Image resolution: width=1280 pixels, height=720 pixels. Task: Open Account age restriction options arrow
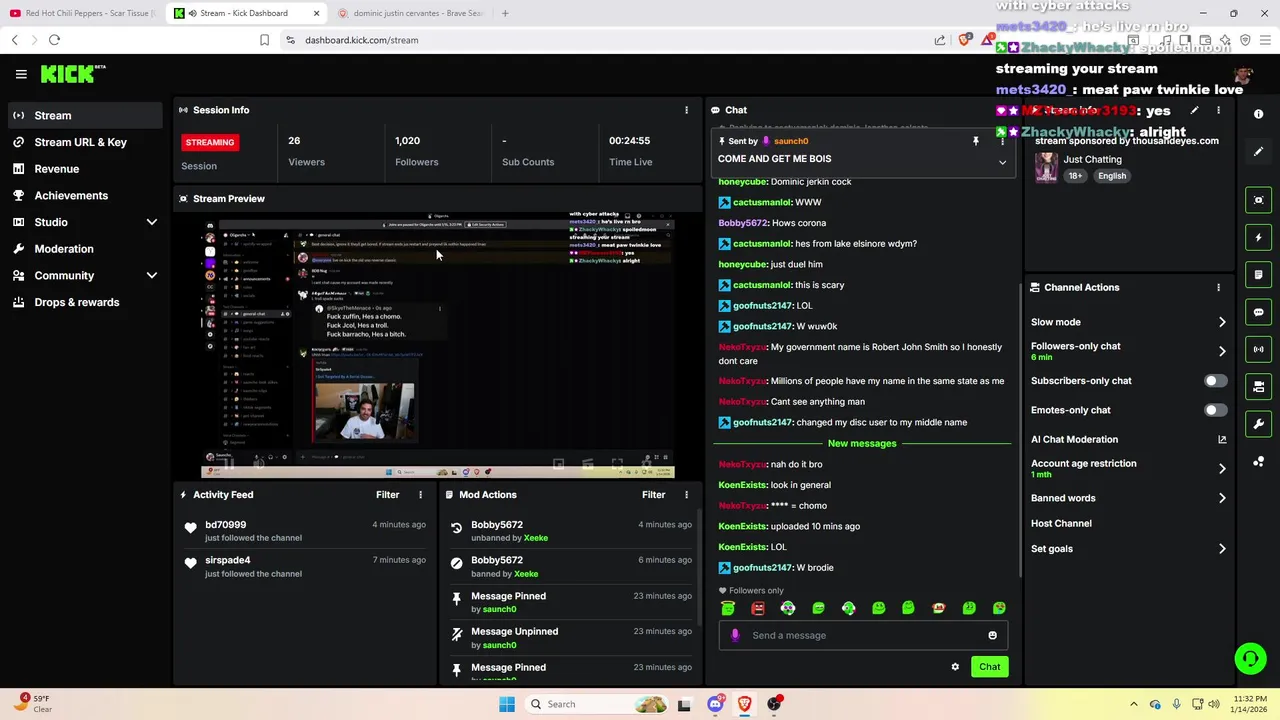point(1222,468)
